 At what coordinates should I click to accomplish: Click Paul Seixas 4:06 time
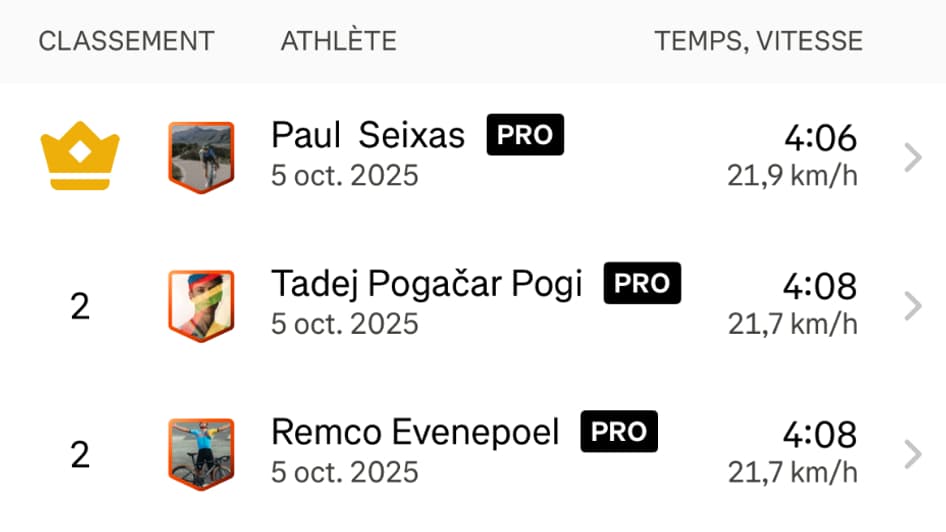[x=820, y=139]
